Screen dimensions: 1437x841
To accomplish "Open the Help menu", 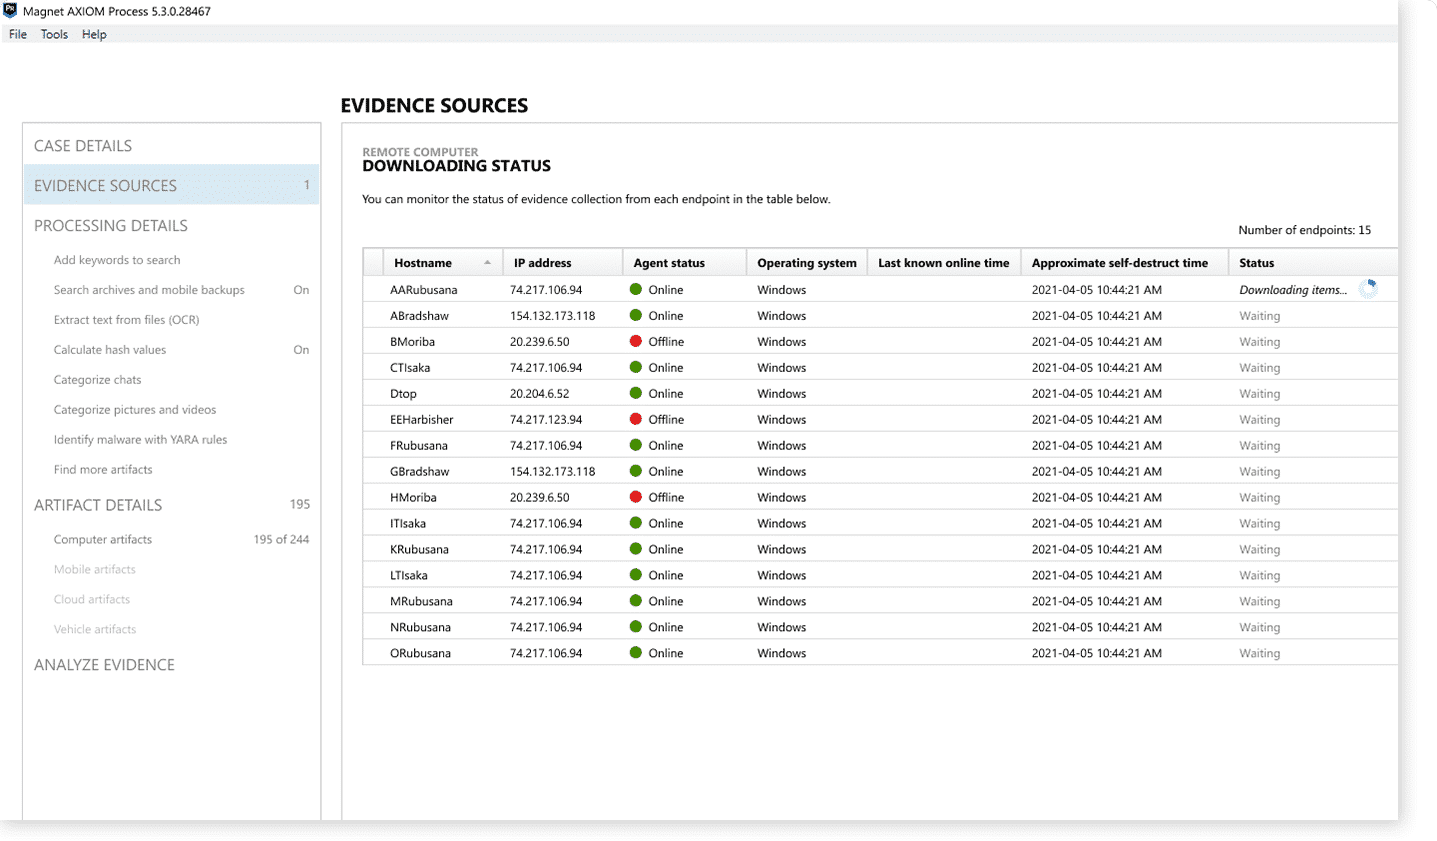I will pyautogui.click(x=94, y=34).
